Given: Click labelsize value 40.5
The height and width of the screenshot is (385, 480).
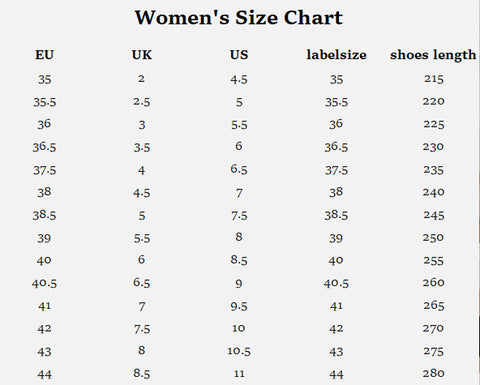Looking at the screenshot, I should coord(336,283).
